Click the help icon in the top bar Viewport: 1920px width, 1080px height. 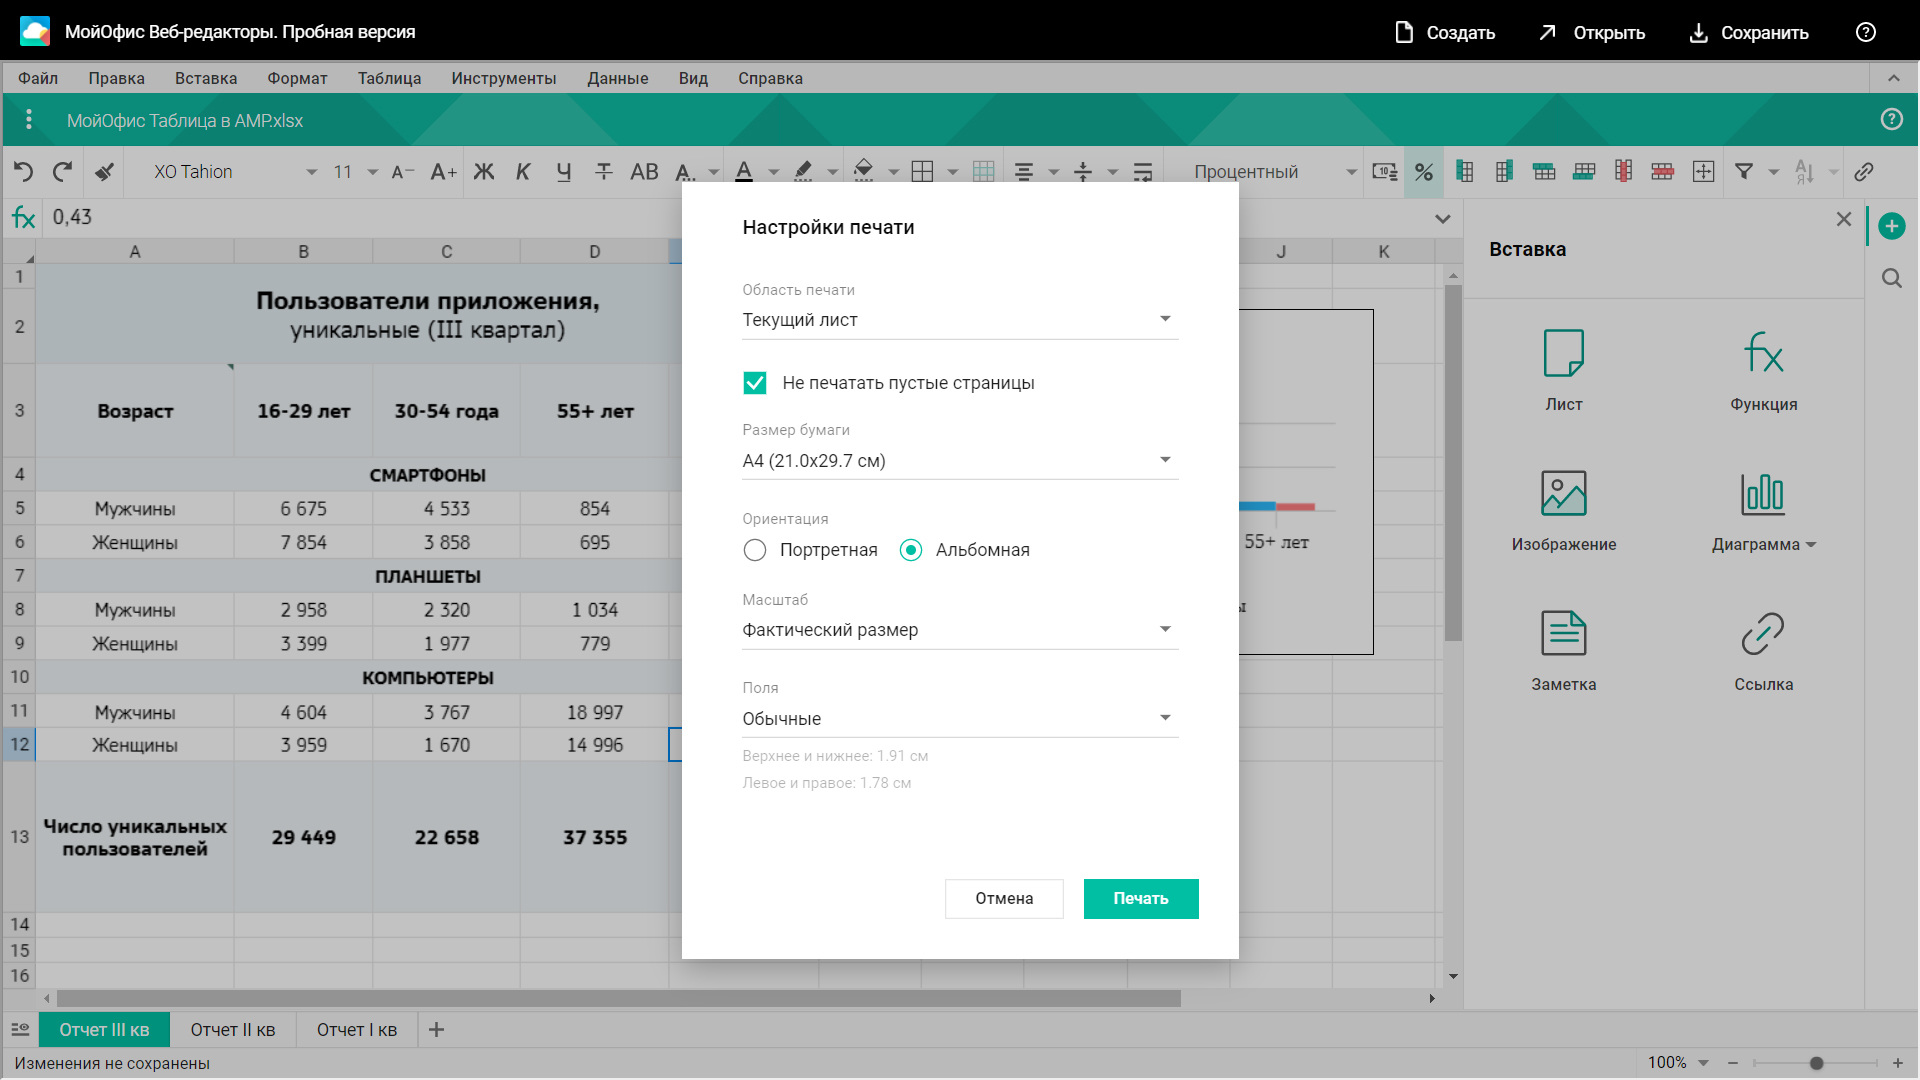point(1866,32)
